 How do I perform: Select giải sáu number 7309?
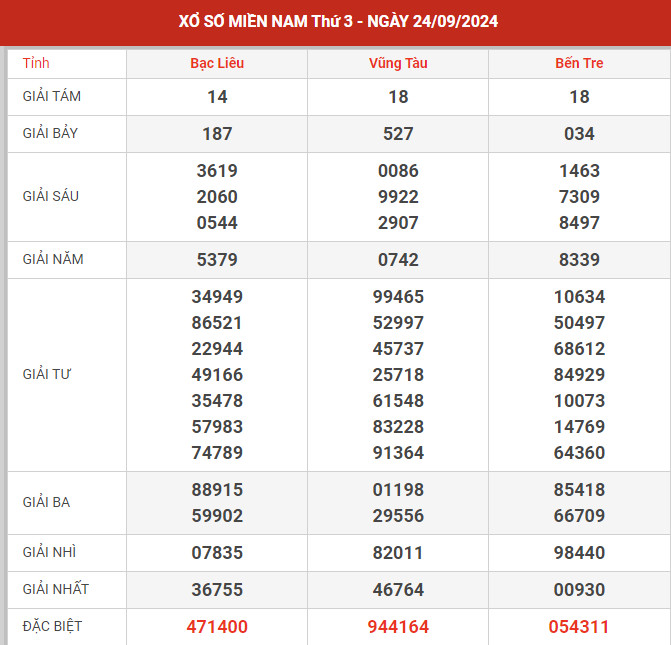click(x=579, y=197)
